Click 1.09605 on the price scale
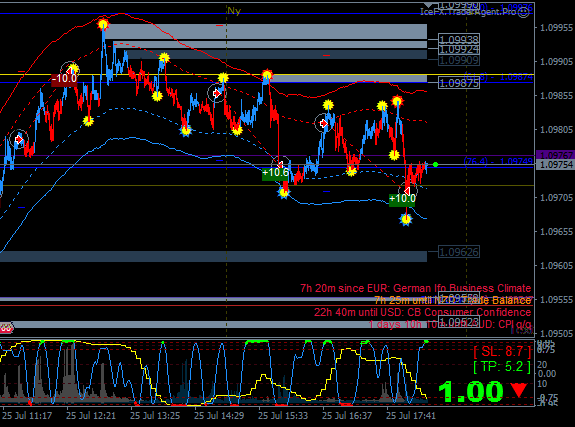This screenshot has height=427, width=575. (x=556, y=265)
